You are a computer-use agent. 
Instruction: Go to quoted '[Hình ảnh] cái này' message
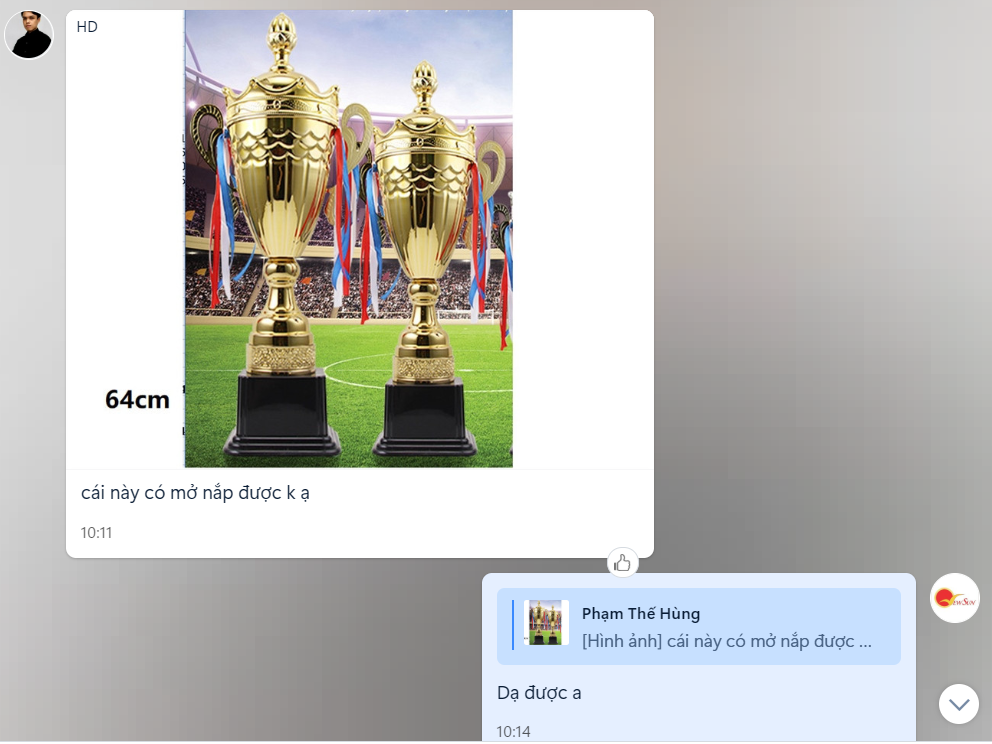click(x=727, y=642)
